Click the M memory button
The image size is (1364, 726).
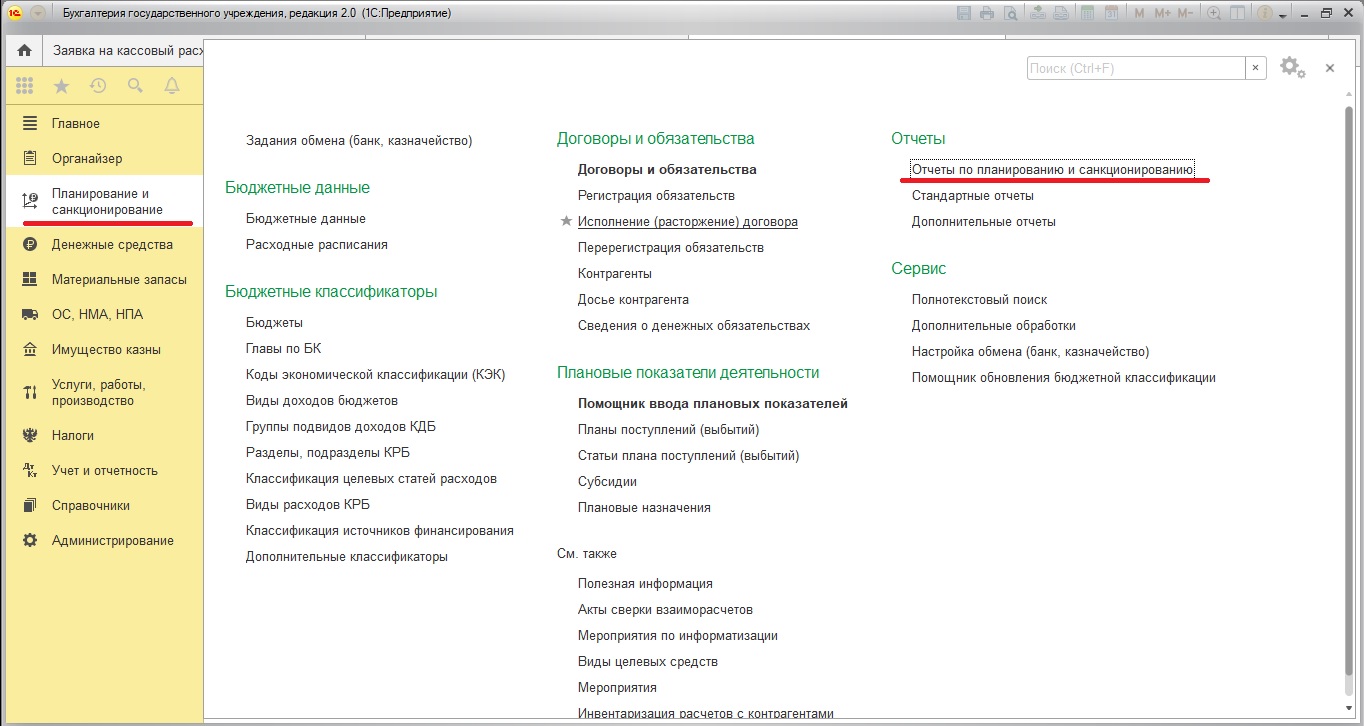tap(1139, 13)
